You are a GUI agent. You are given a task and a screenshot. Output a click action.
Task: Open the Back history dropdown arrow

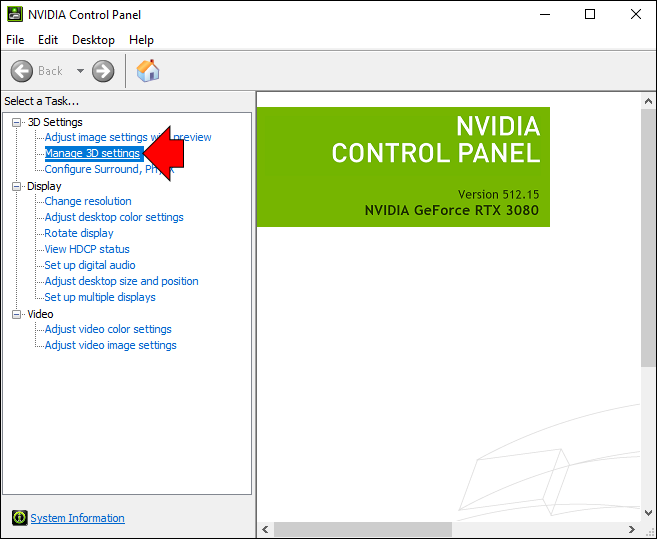tap(80, 71)
